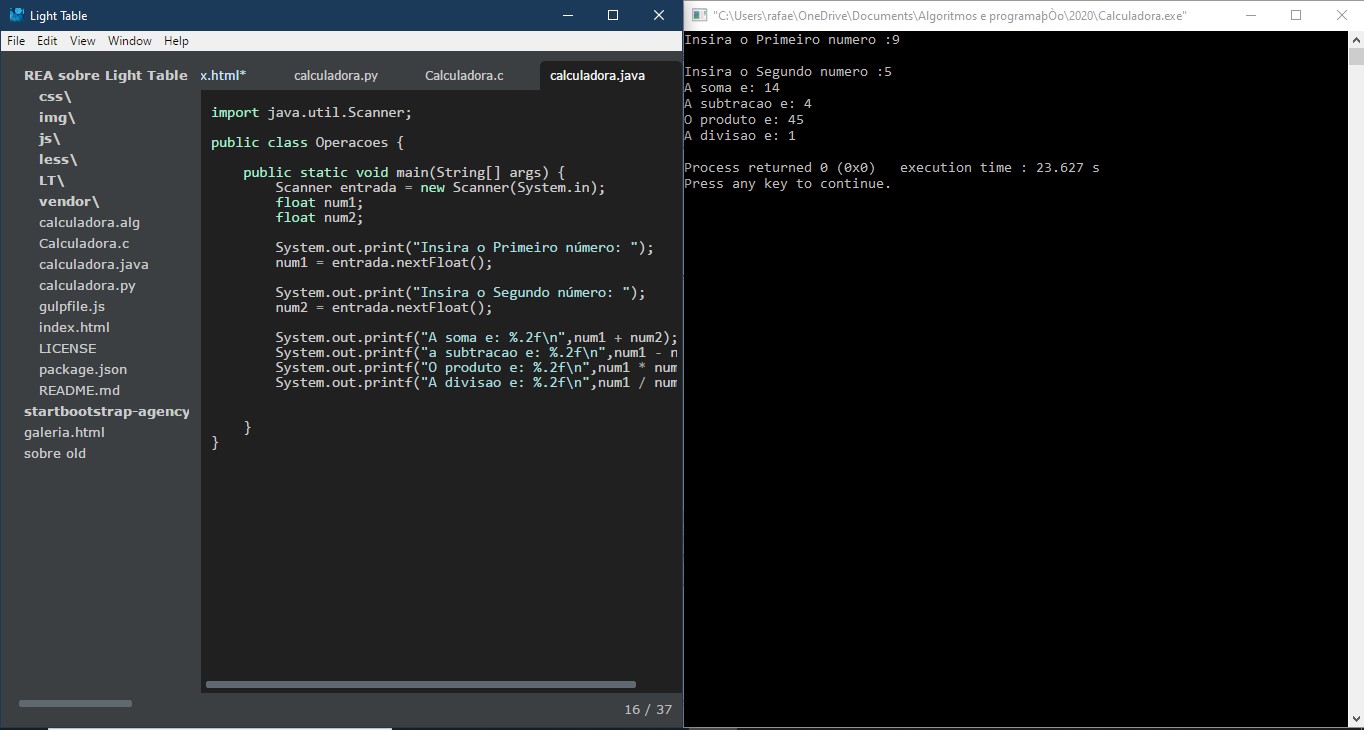Open the File menu in Light Table
The height and width of the screenshot is (730, 1364).
click(x=15, y=41)
